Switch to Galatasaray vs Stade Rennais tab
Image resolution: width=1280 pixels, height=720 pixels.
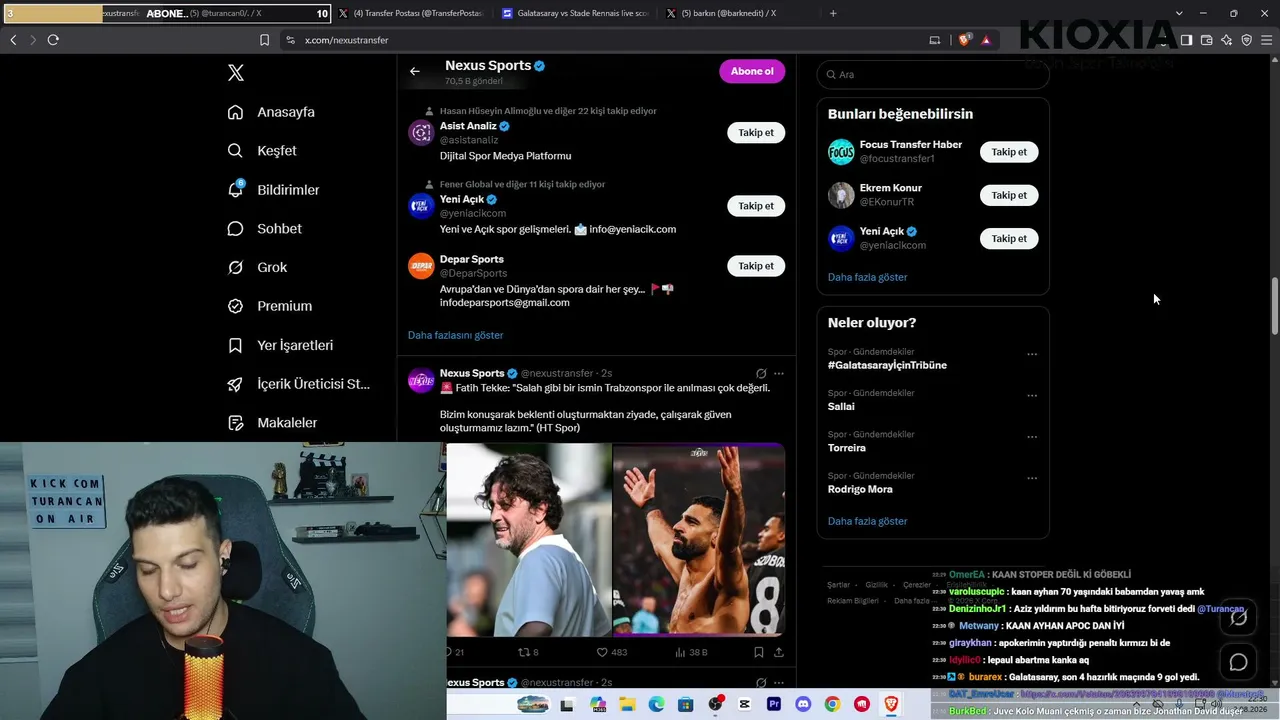[x=575, y=13]
